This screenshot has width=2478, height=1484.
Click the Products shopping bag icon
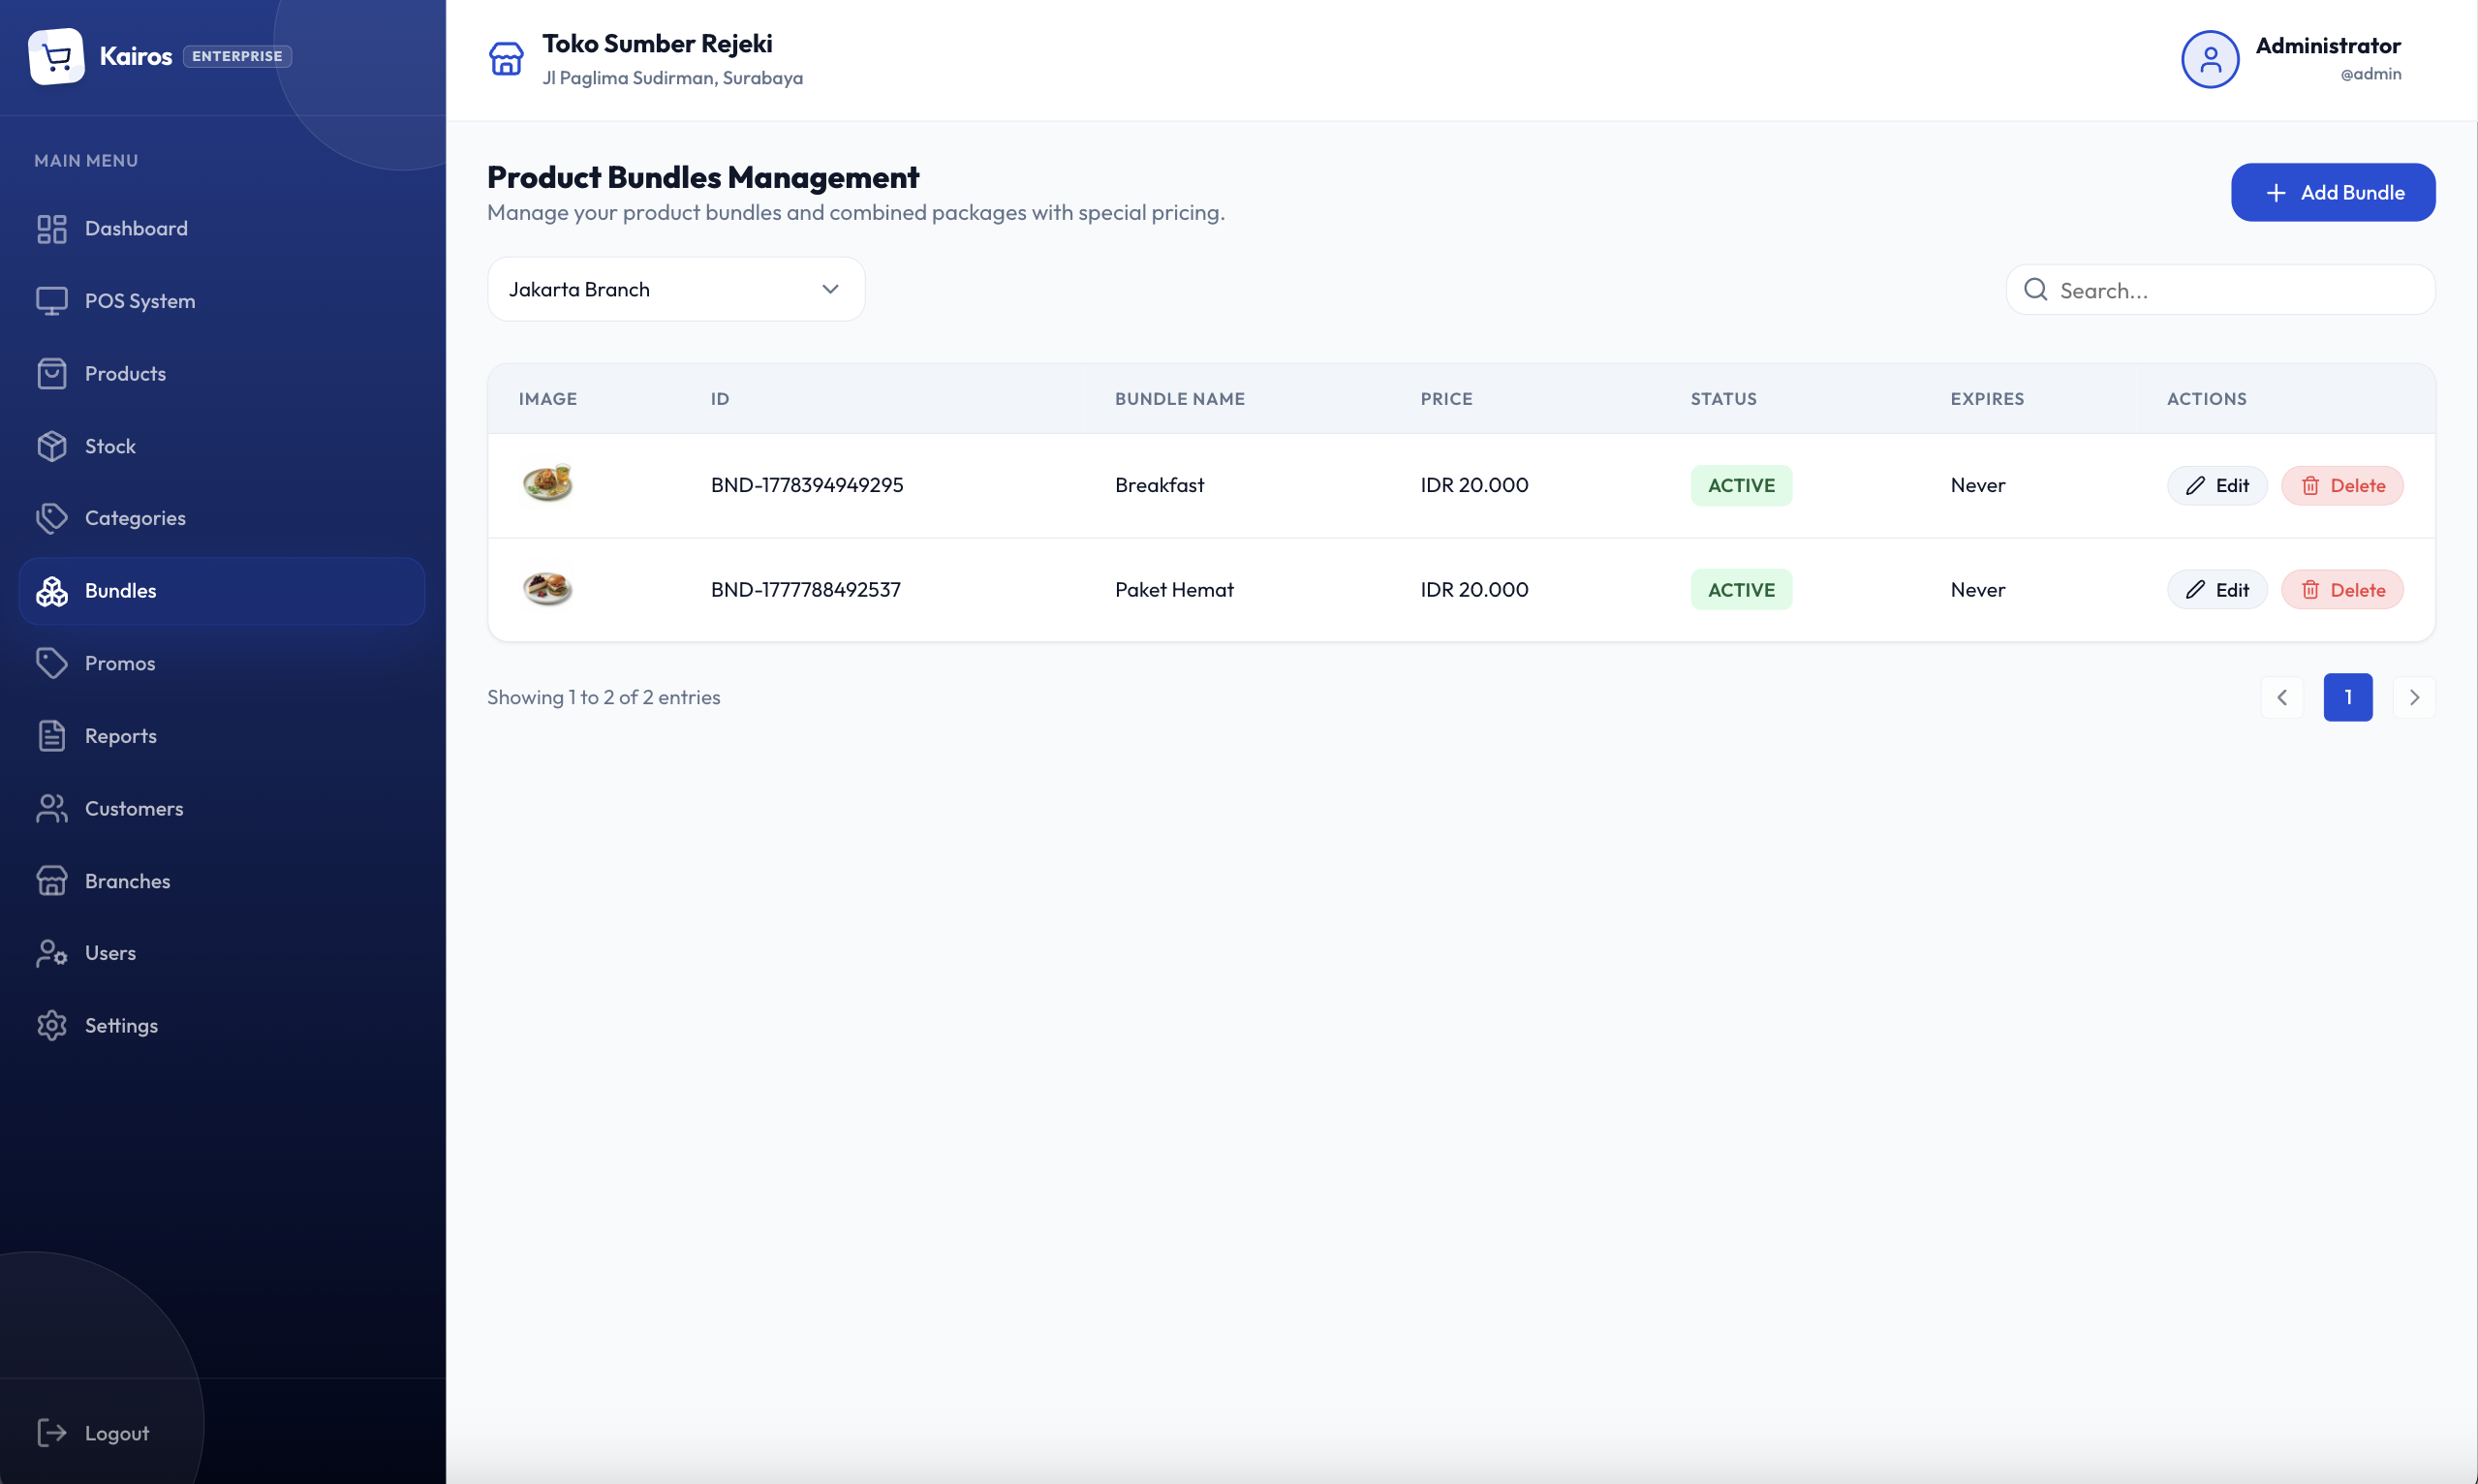tap(51, 374)
